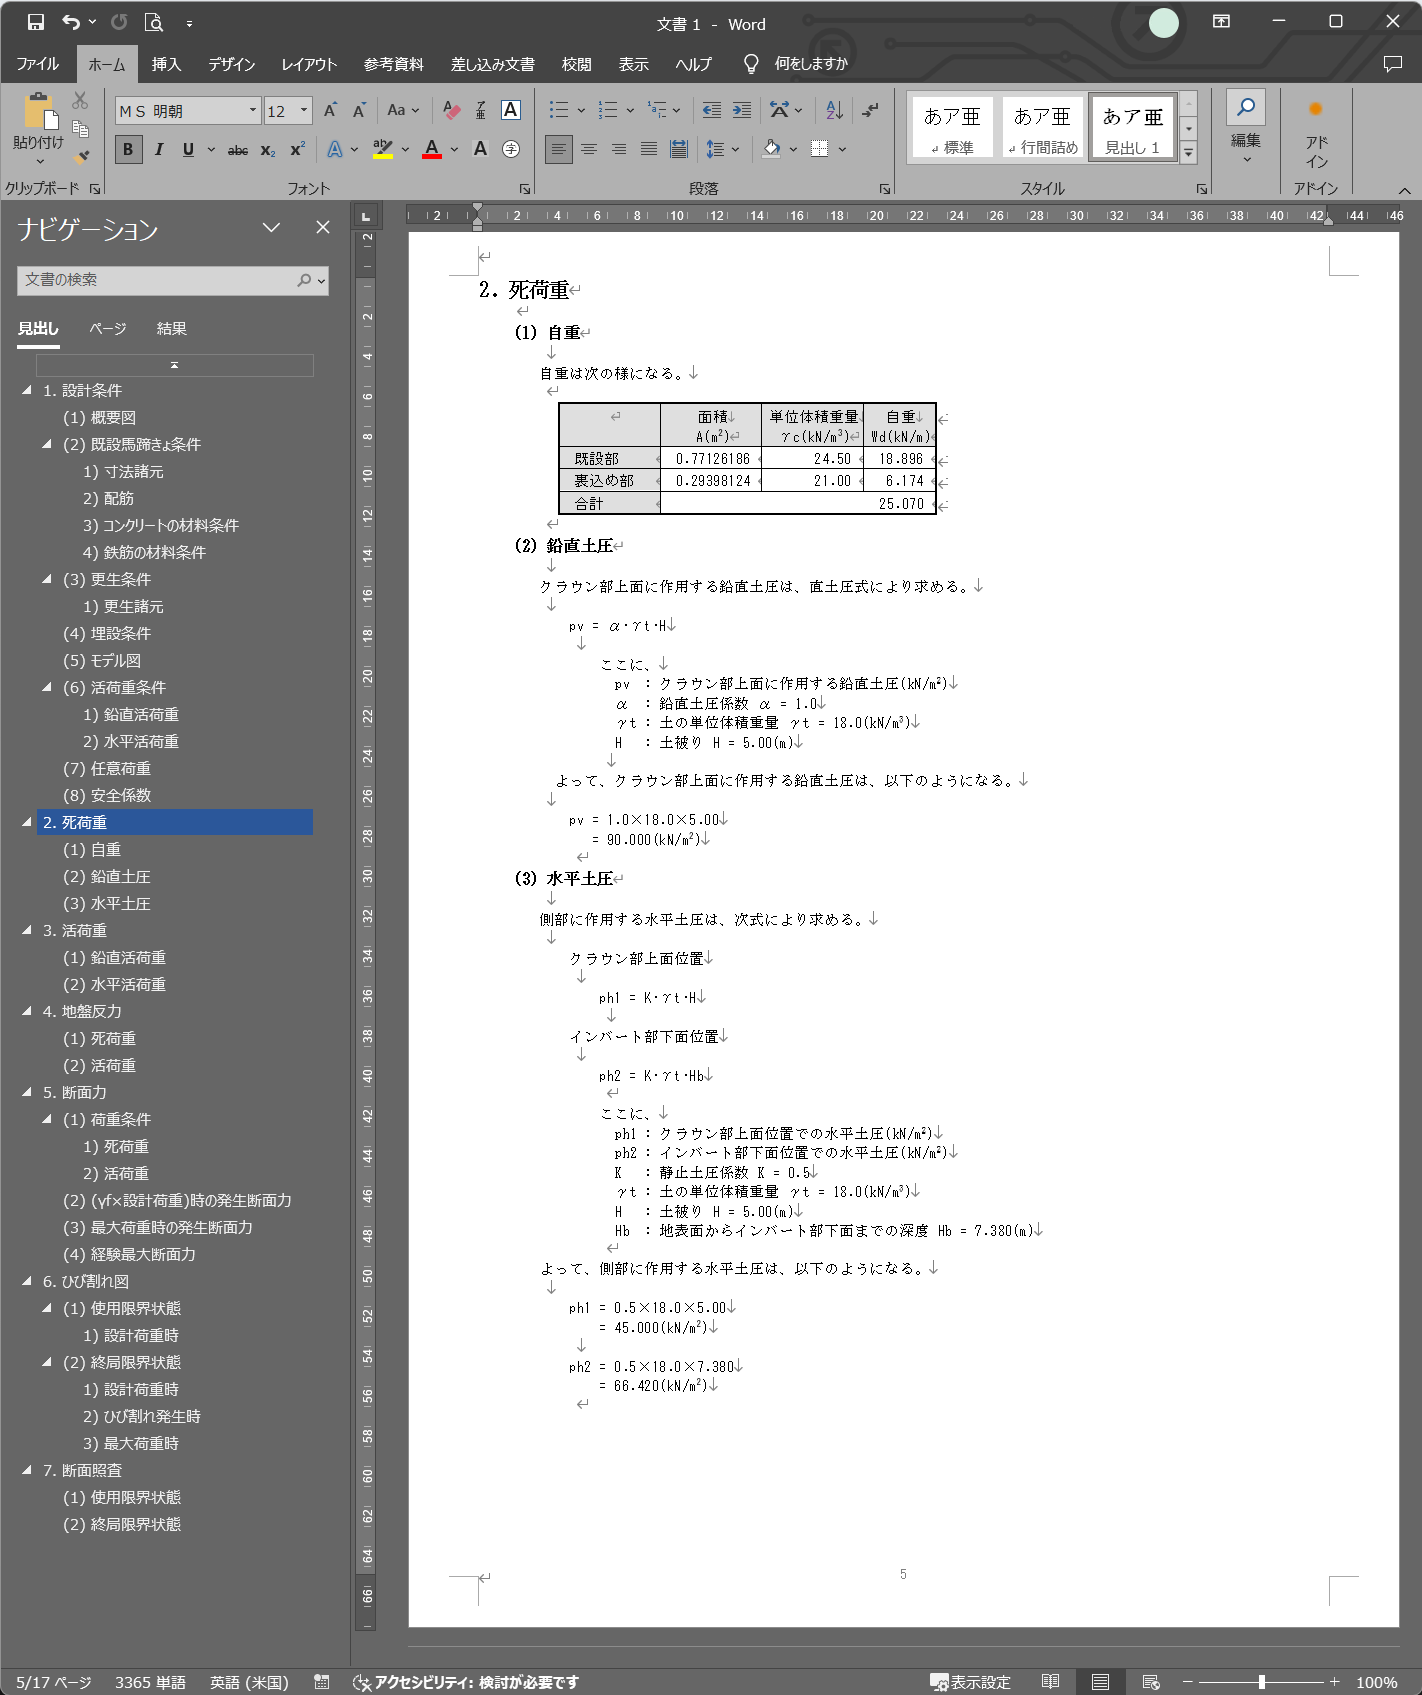Toggle Italic formatting
Viewport: 1422px width, 1695px height.
pos(159,150)
